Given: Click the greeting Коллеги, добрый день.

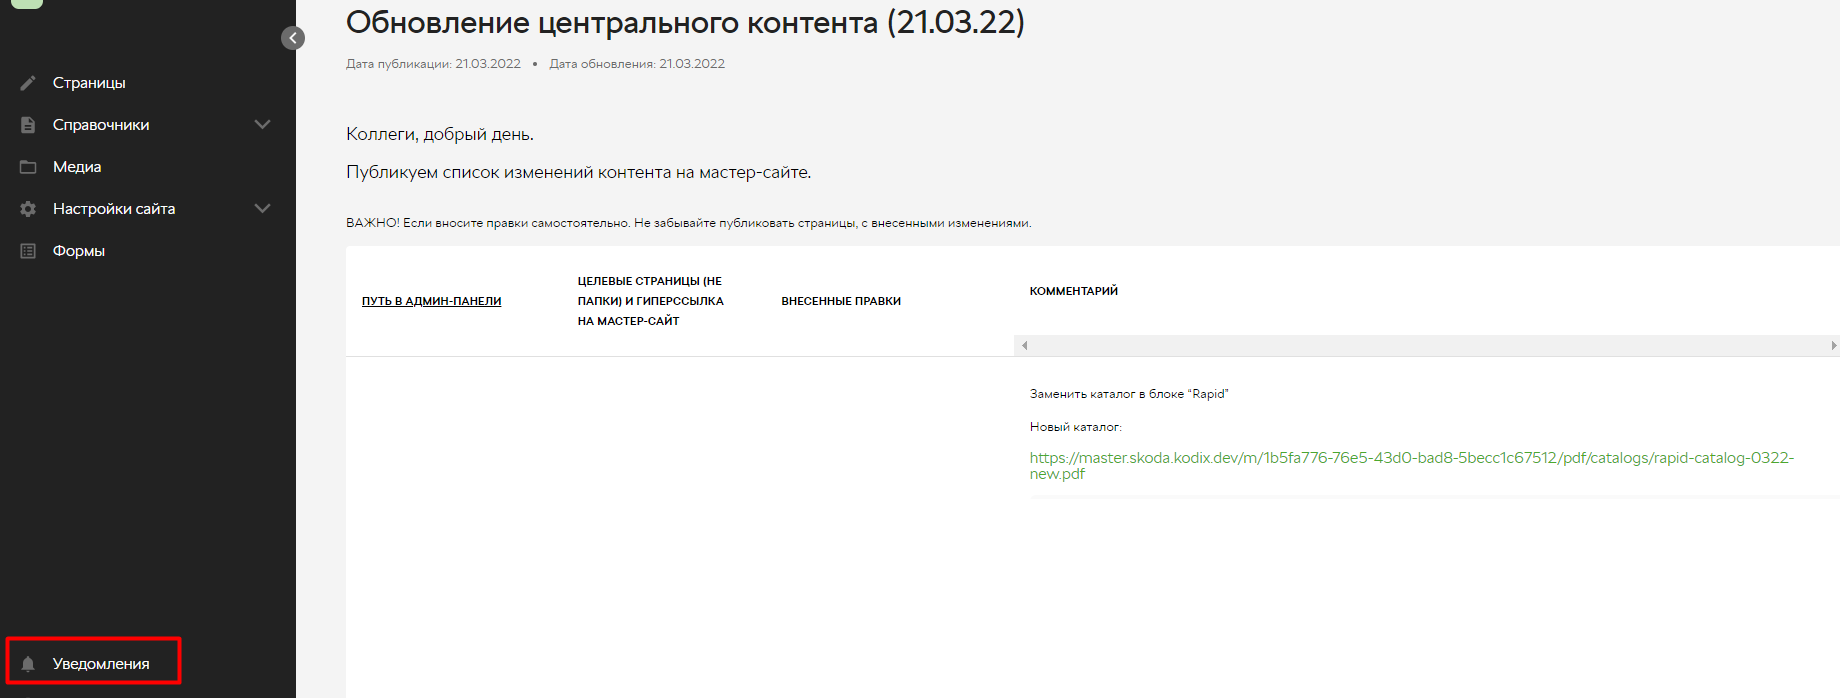Looking at the screenshot, I should click(x=440, y=135).
